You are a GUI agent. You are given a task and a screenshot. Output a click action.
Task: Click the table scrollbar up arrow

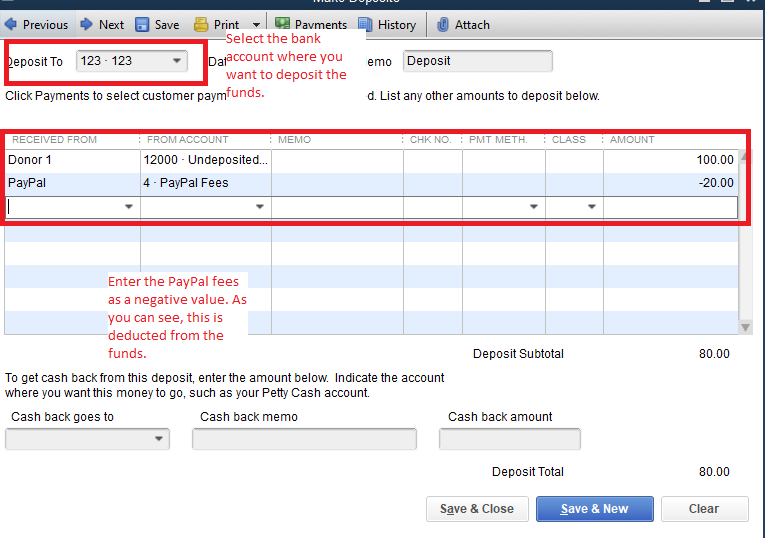(x=744, y=156)
